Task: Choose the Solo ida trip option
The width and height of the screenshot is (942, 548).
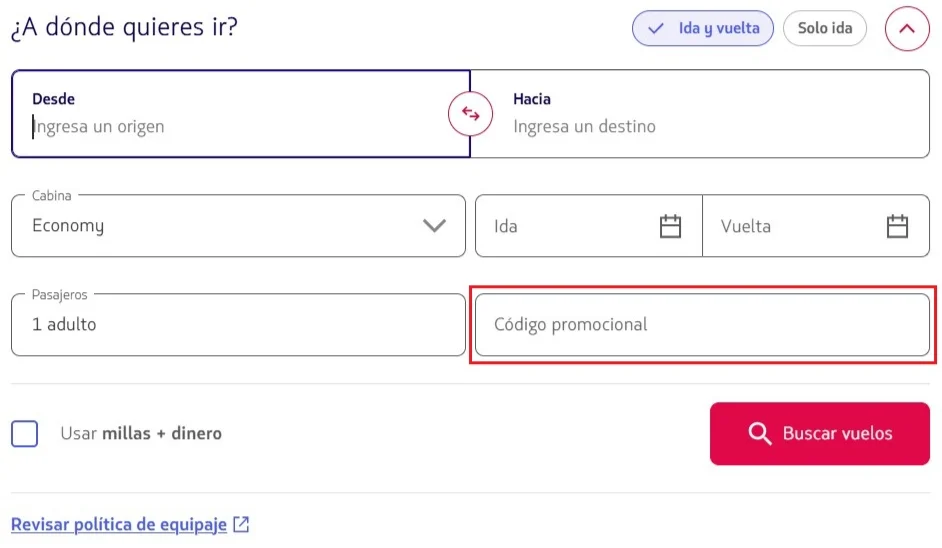Action: pos(825,29)
